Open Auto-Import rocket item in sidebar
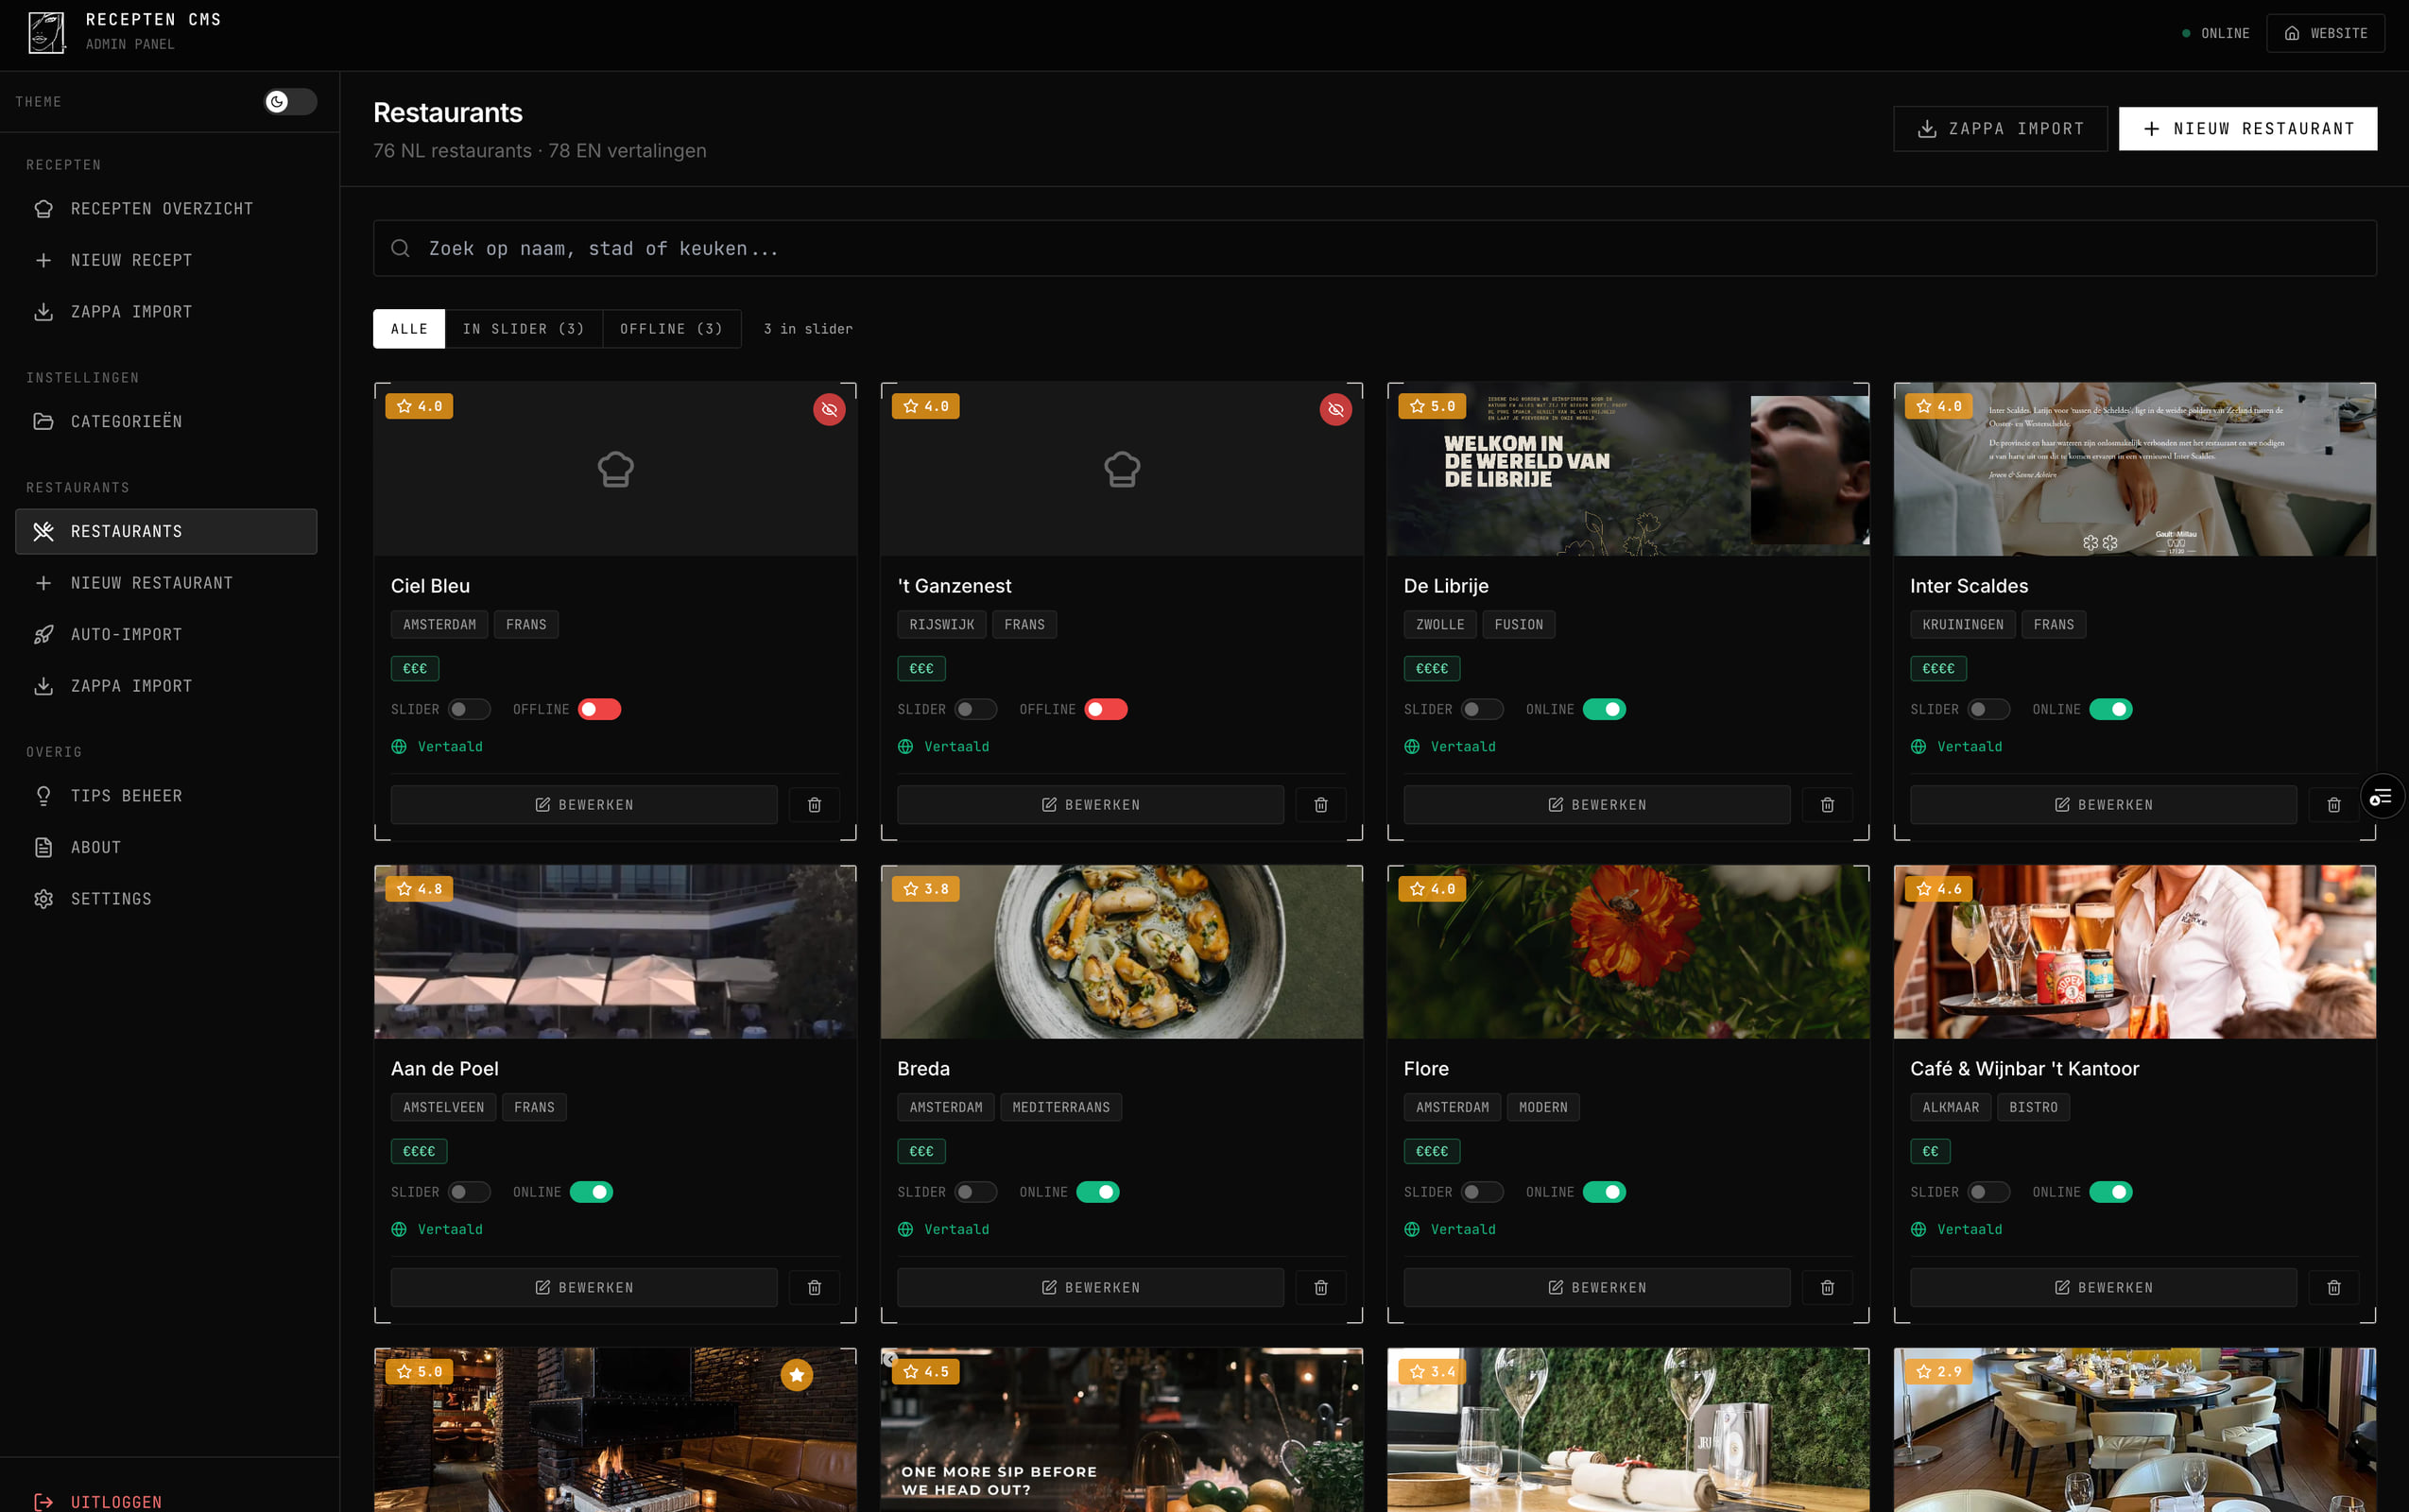This screenshot has height=1512, width=2409. point(126,634)
